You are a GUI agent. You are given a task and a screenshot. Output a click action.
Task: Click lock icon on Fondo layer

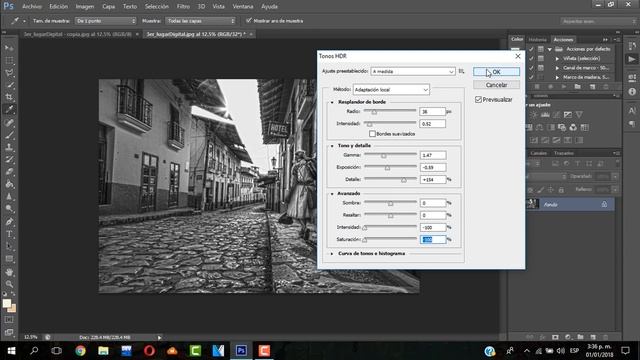pos(604,204)
